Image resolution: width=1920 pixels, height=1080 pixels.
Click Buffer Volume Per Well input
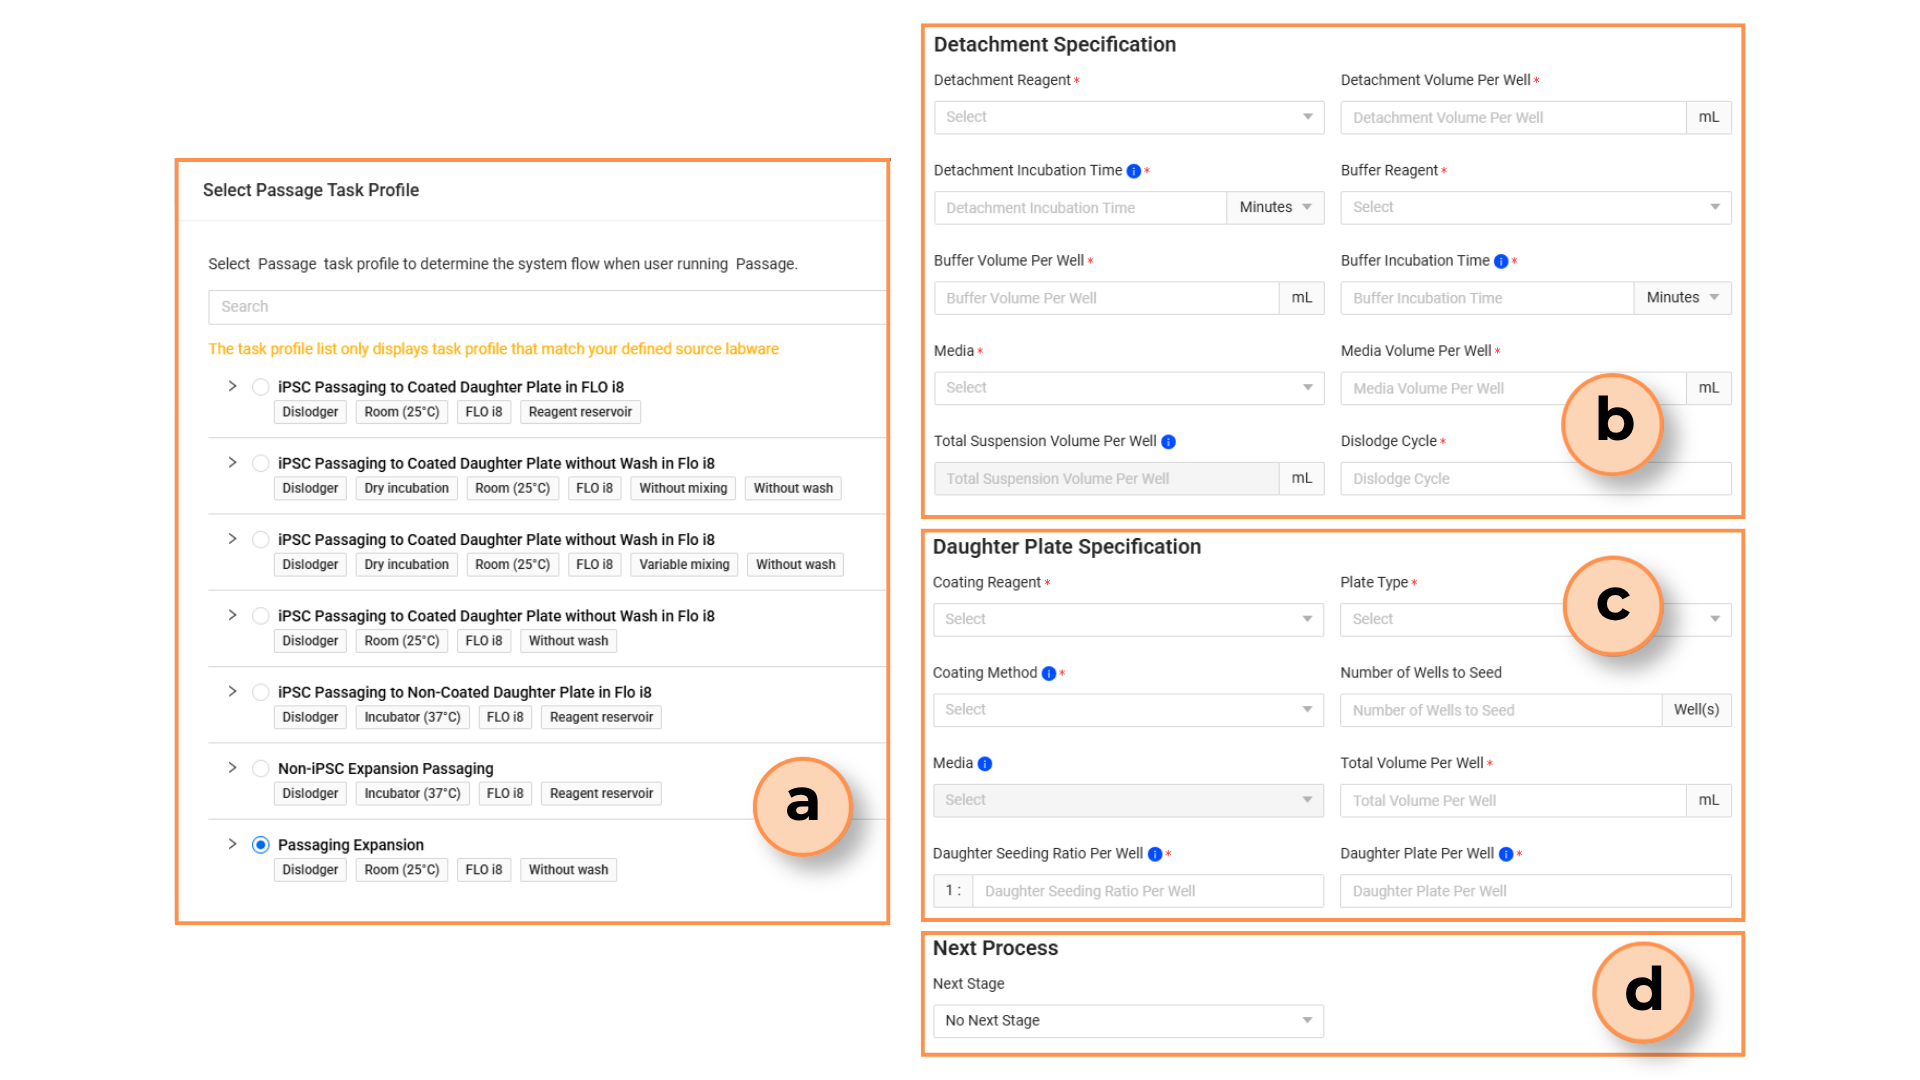[1106, 298]
